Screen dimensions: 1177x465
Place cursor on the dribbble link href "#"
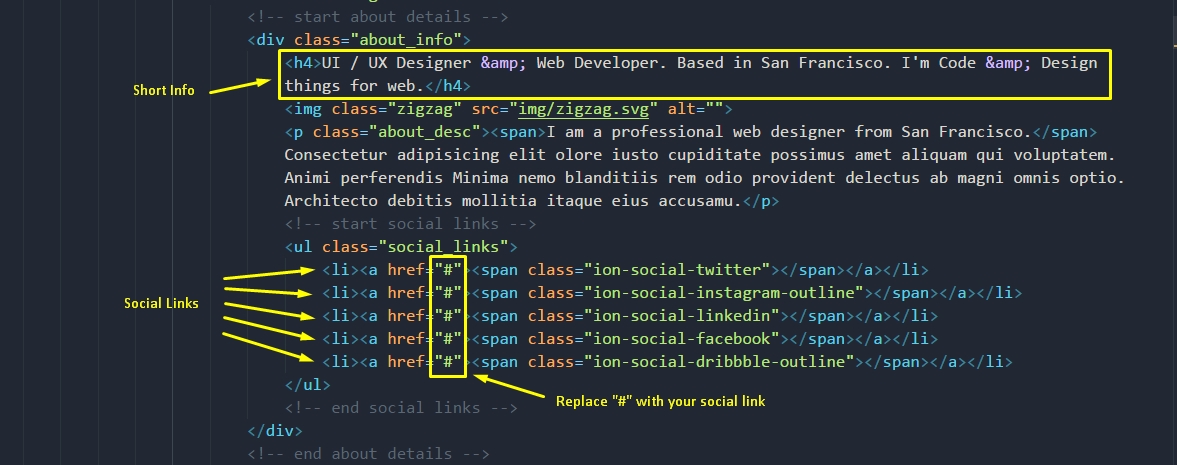click(x=448, y=362)
